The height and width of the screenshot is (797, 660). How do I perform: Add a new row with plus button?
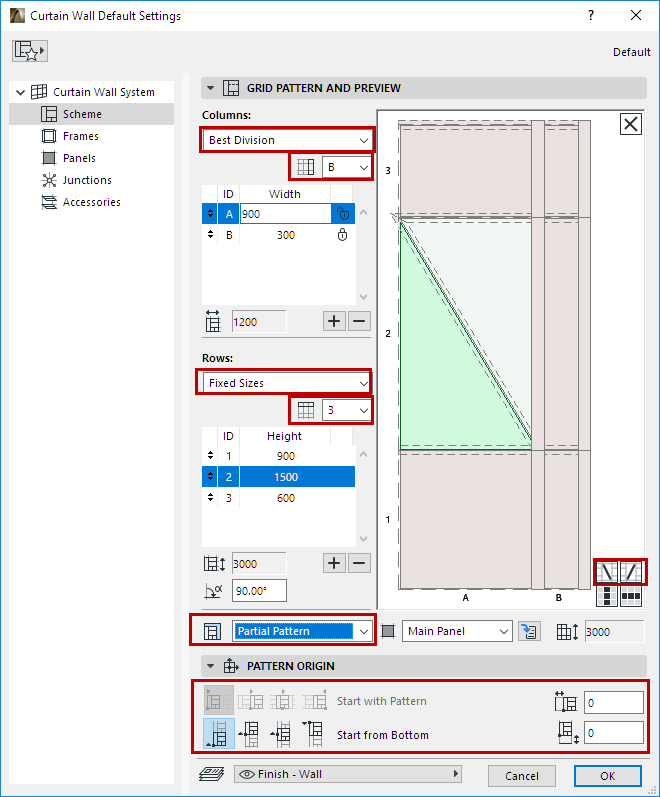pyautogui.click(x=334, y=563)
